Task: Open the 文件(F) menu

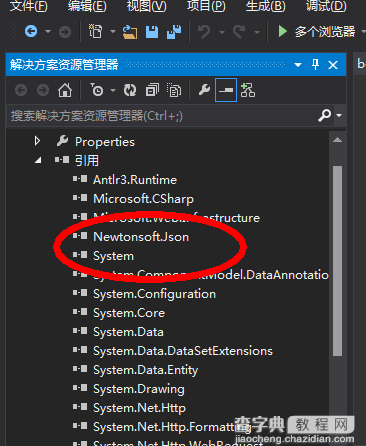Action: pyautogui.click(x=29, y=6)
